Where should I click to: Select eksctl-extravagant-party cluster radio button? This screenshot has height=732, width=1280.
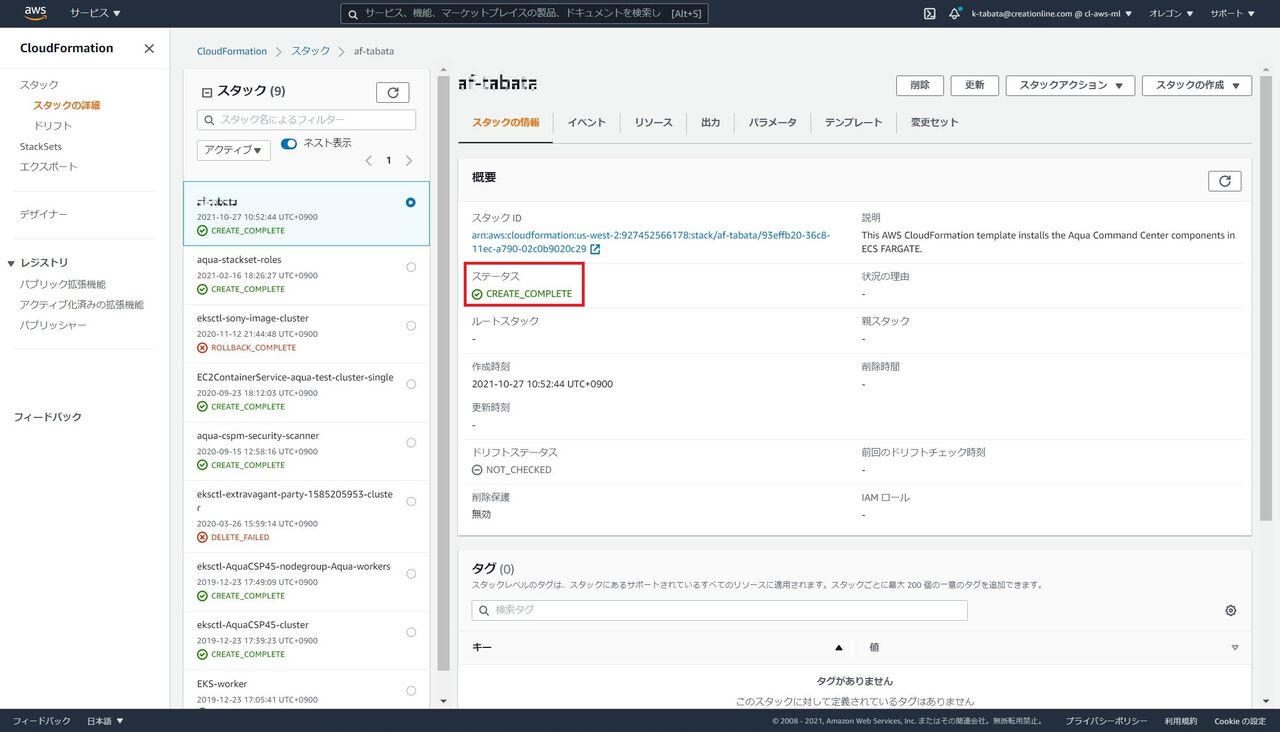pos(411,502)
